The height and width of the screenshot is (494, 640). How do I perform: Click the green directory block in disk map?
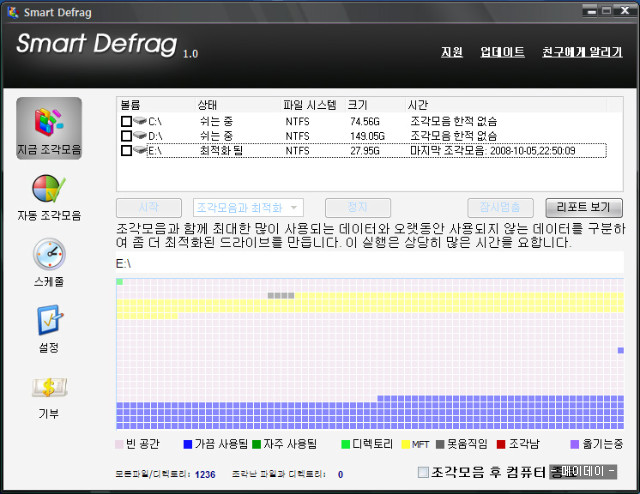click(120, 282)
